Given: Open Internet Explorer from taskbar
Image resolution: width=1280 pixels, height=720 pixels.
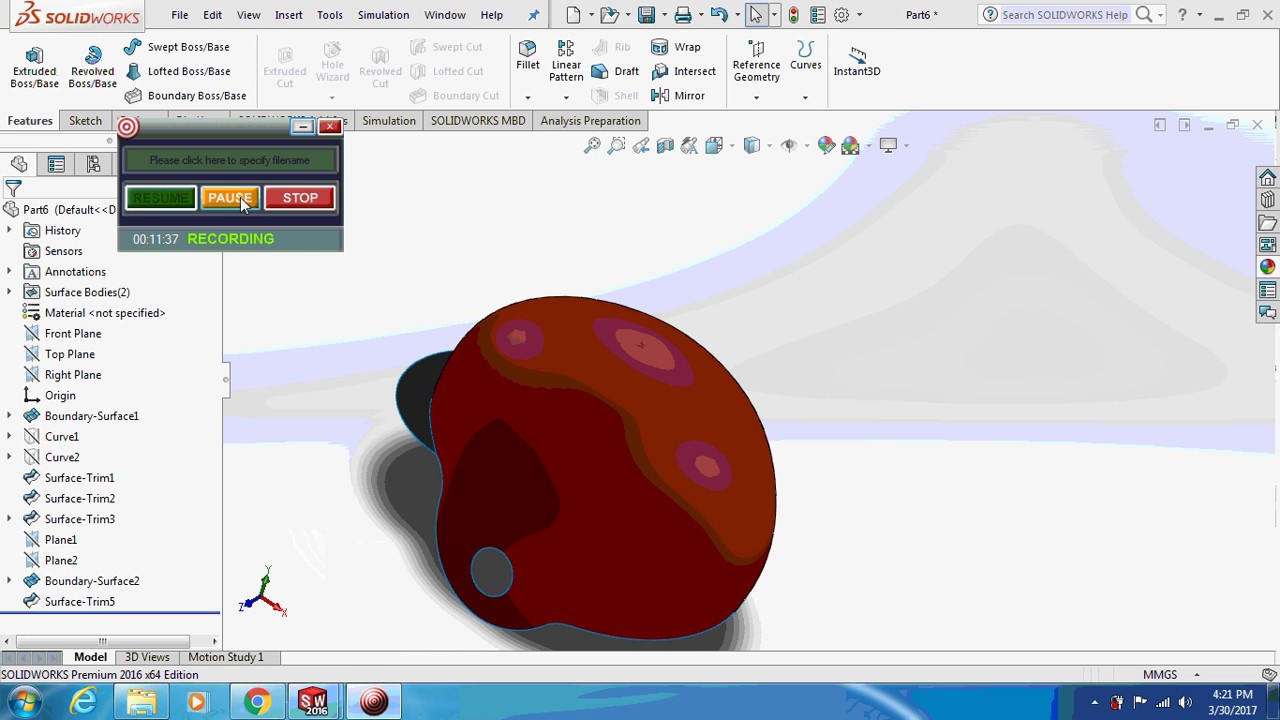Looking at the screenshot, I should tap(84, 702).
